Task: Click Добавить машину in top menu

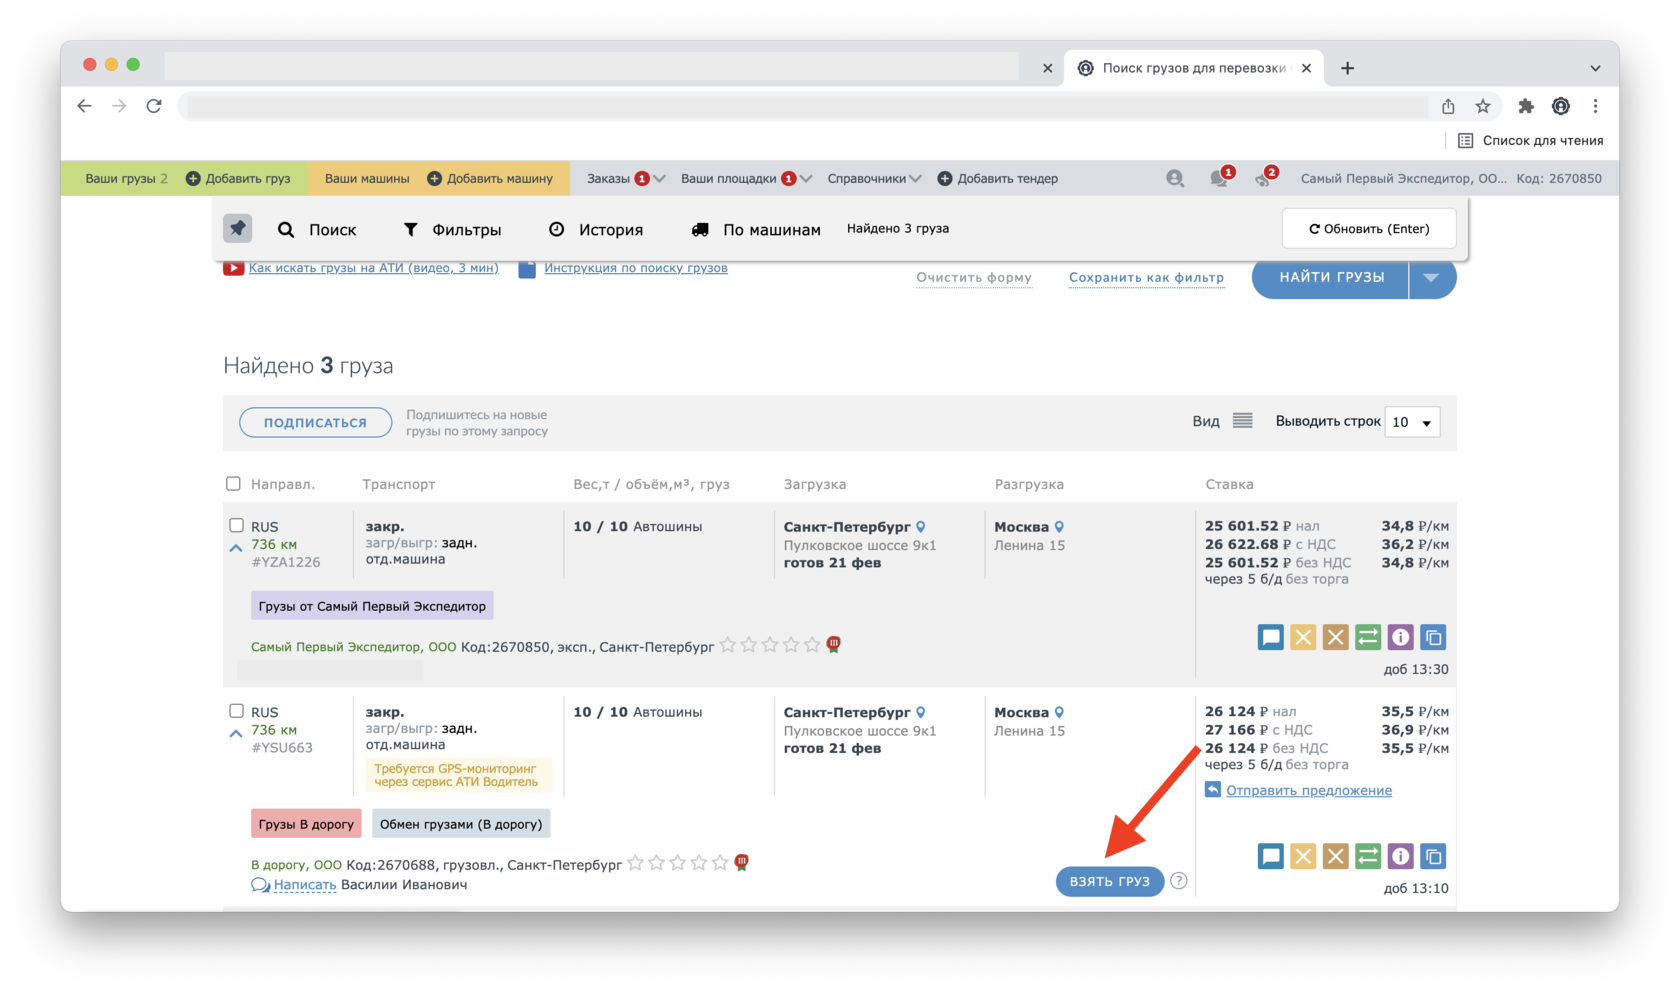Action: [x=490, y=179]
